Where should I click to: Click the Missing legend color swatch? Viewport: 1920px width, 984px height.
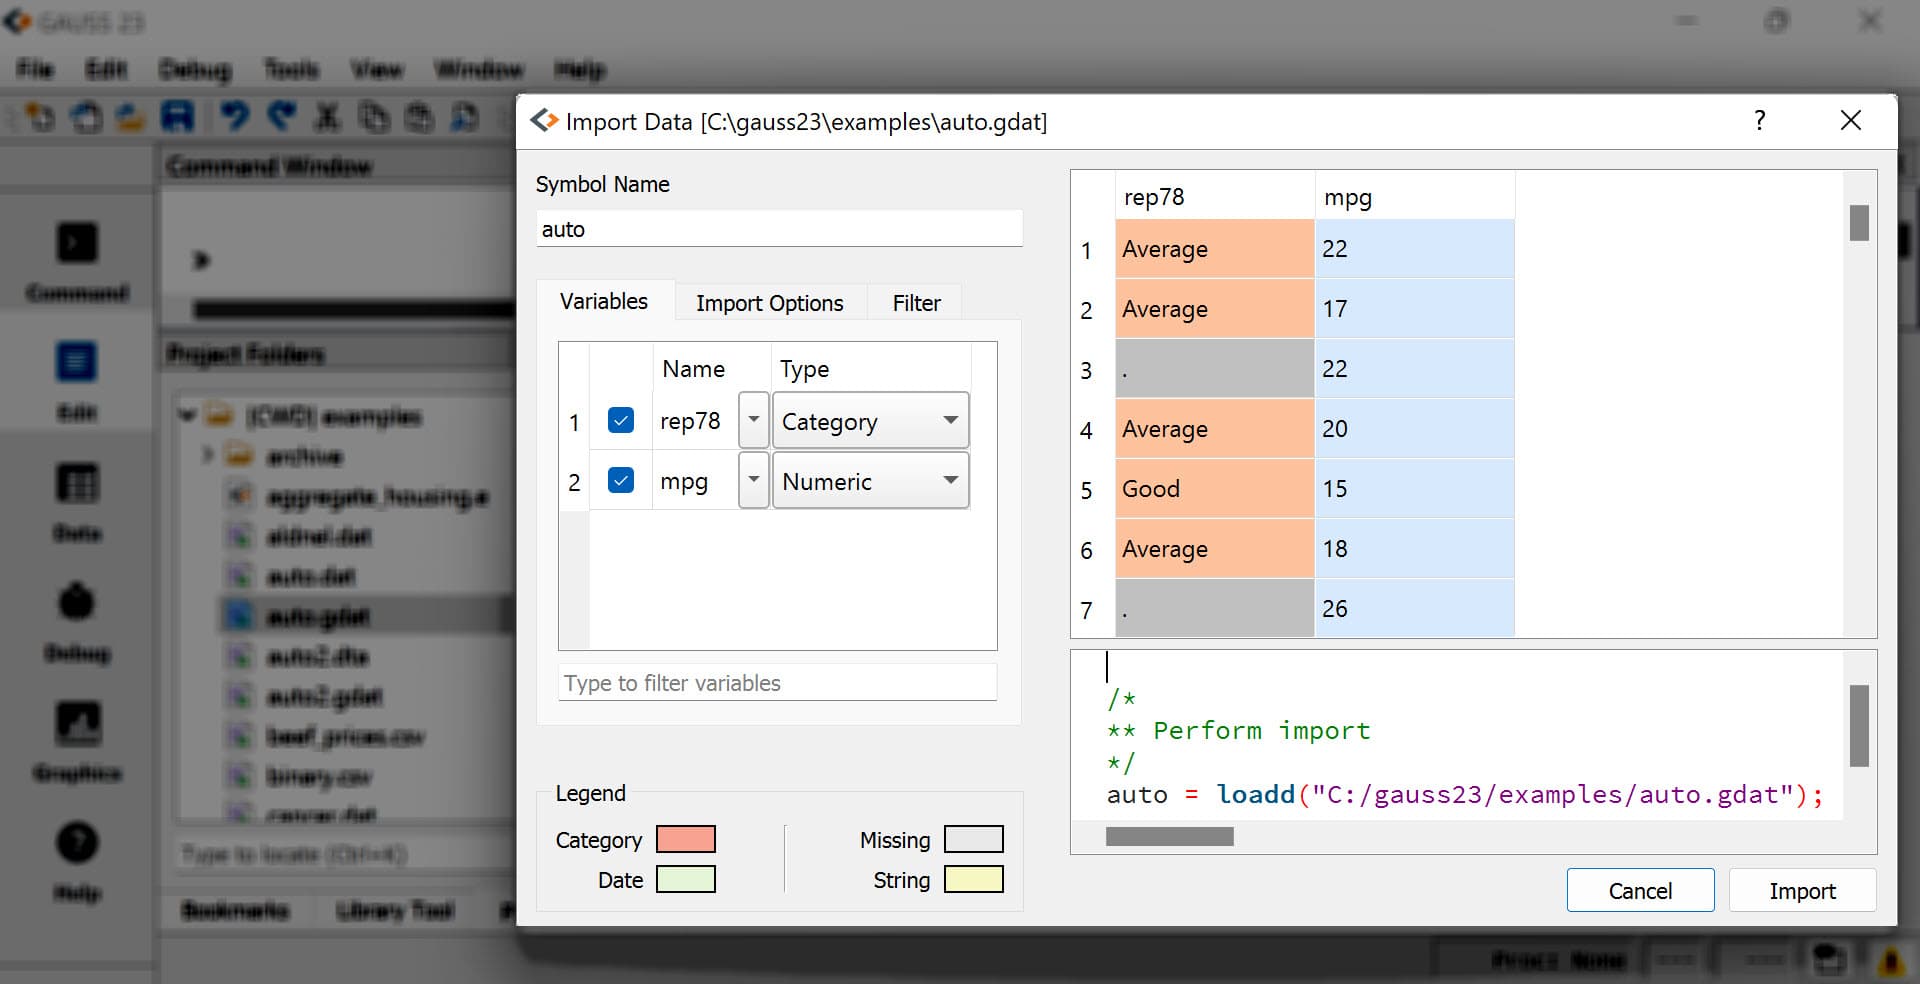pyautogui.click(x=973, y=839)
